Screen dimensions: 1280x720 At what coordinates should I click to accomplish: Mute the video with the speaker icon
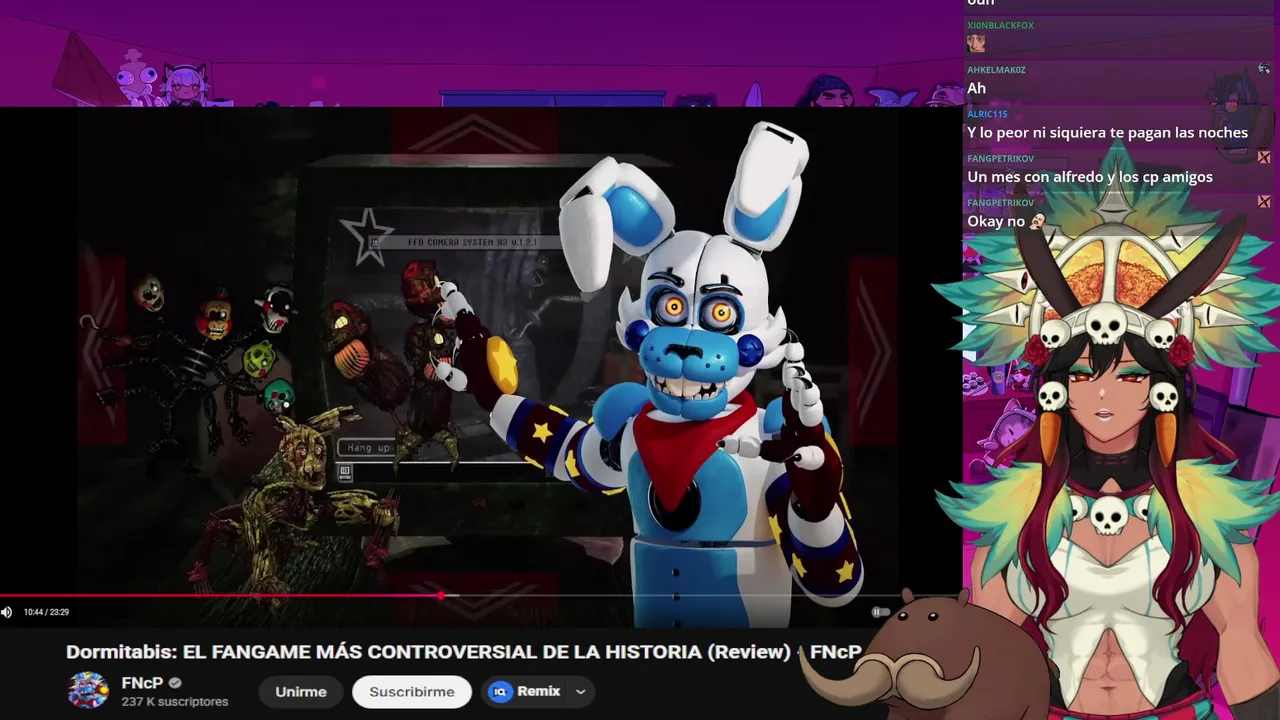click(7, 612)
